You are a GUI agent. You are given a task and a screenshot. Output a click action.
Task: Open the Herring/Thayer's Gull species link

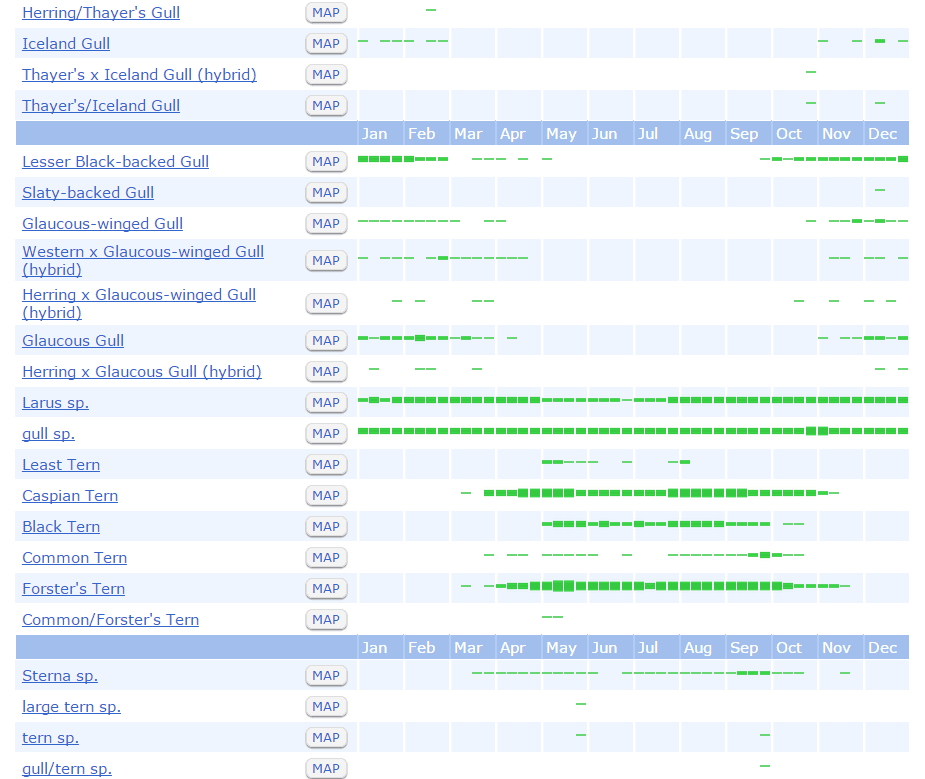101,12
